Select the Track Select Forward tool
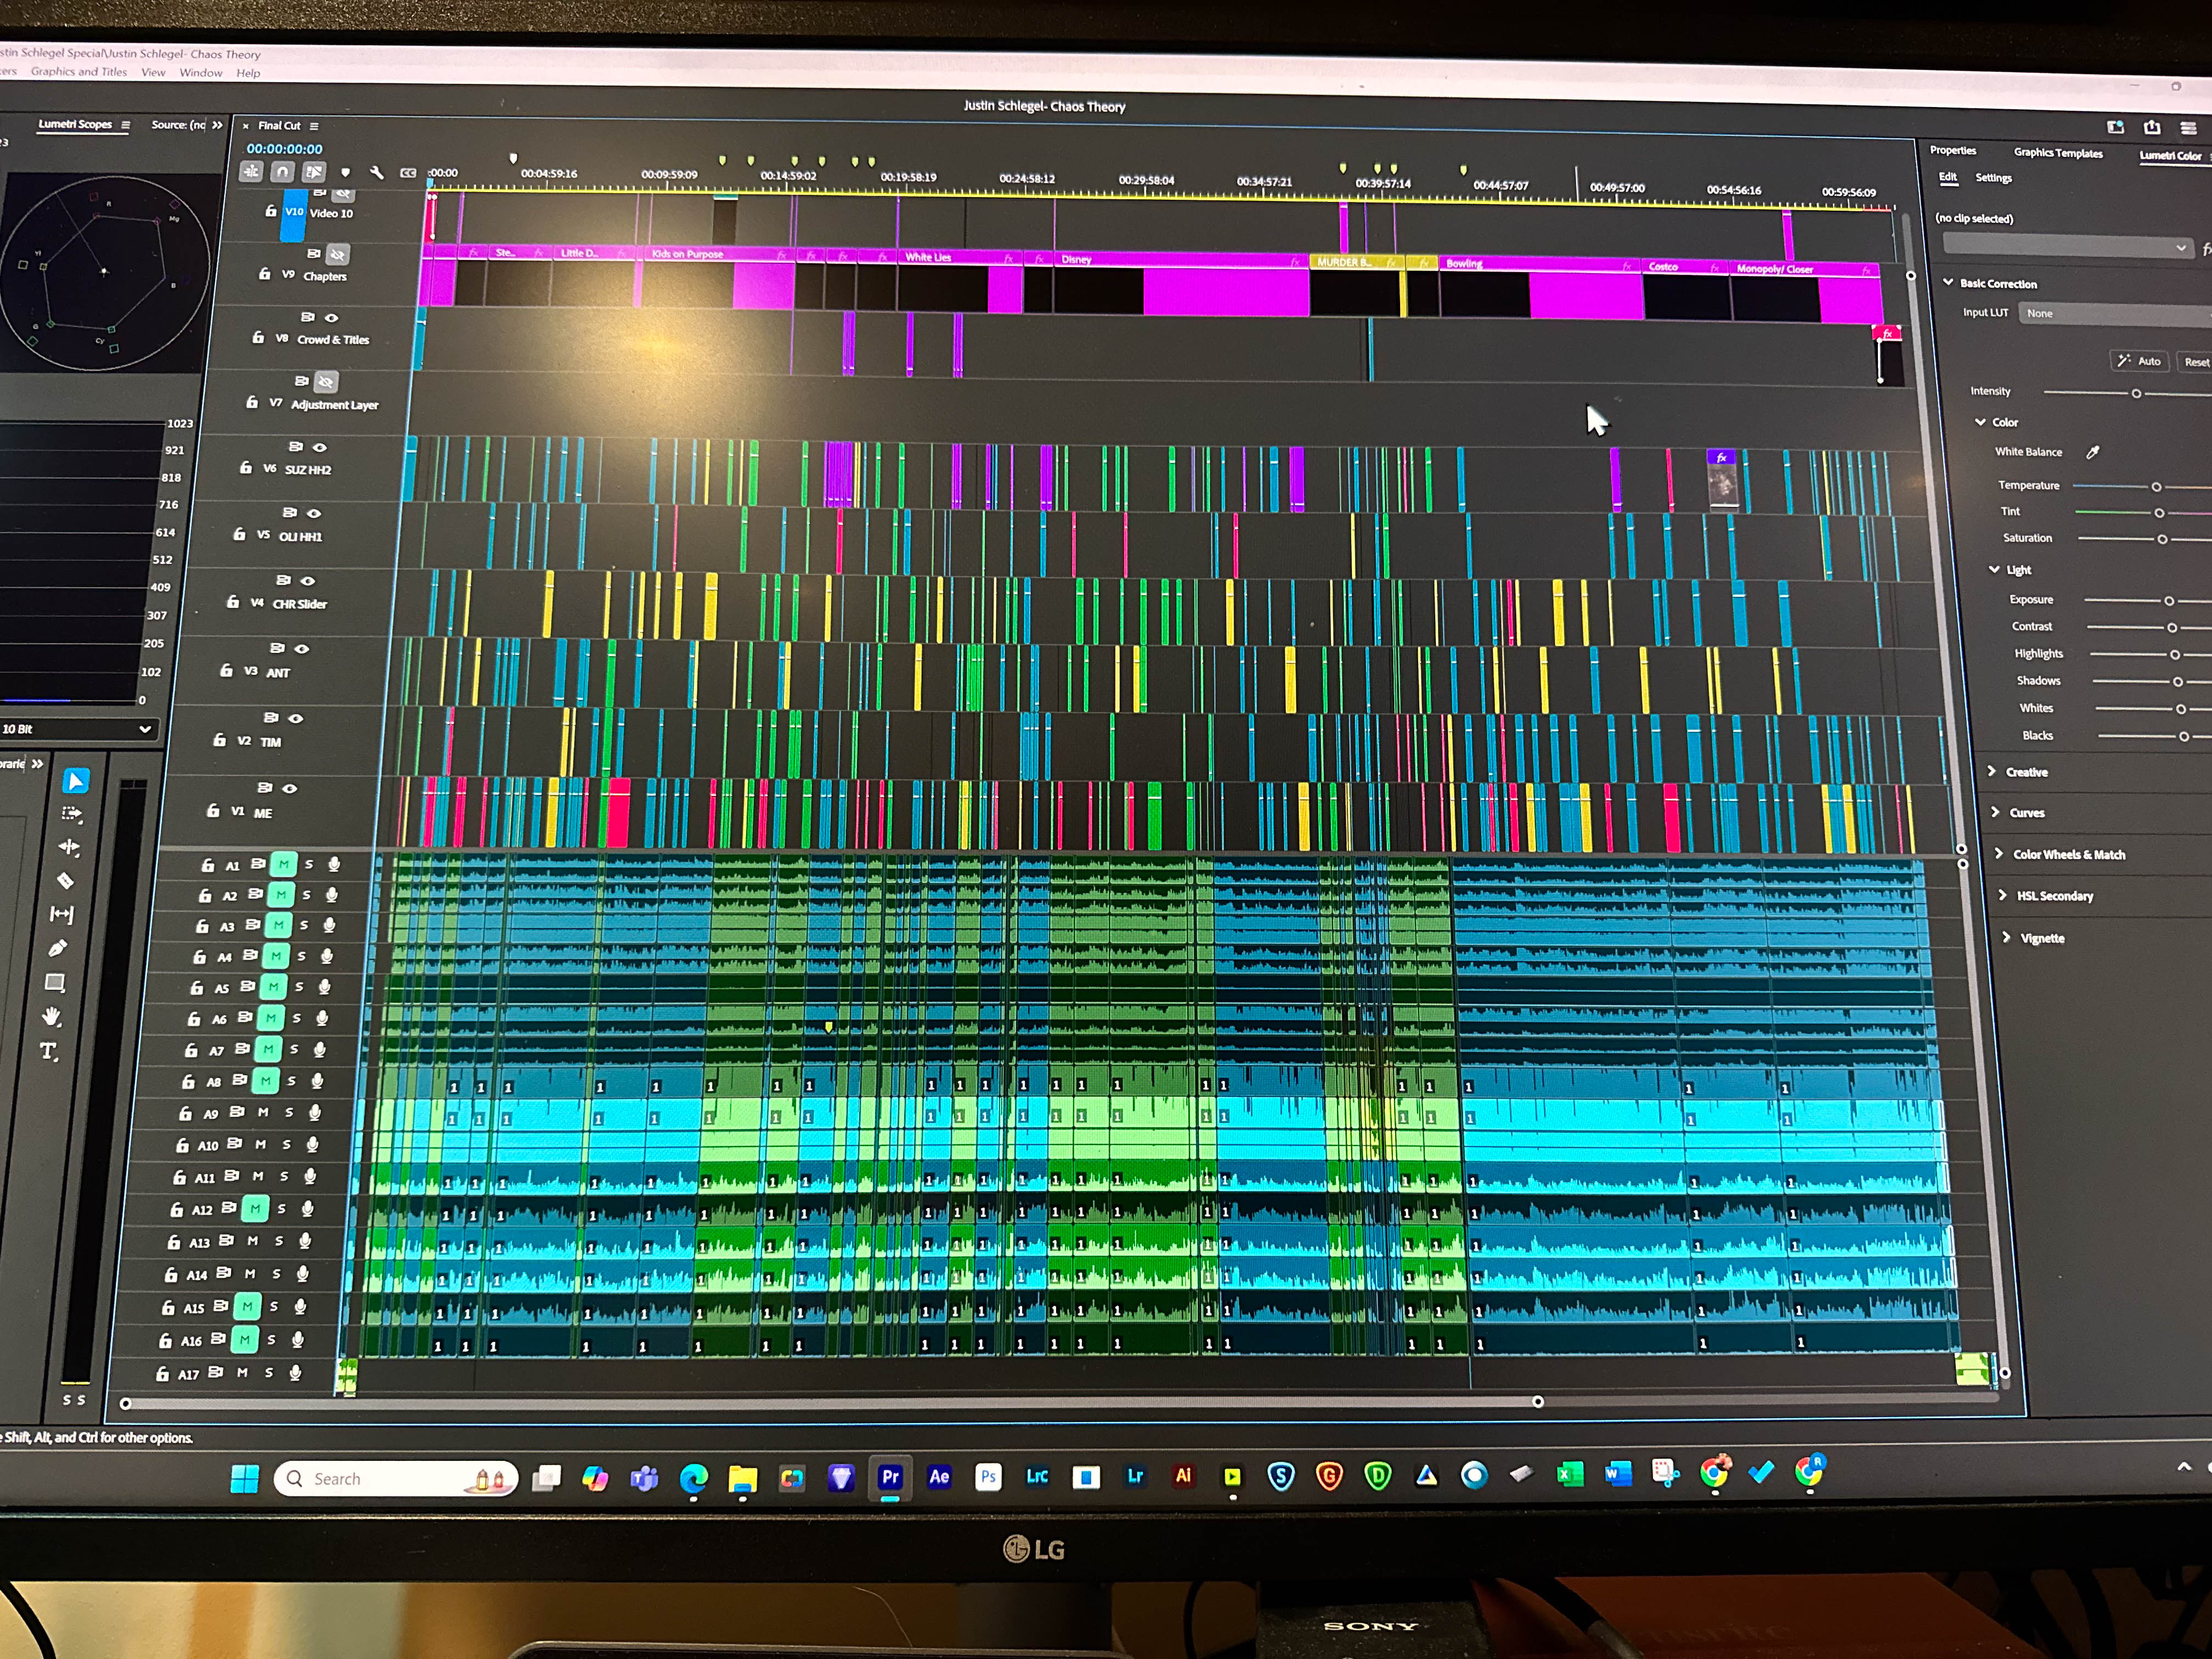2212x1659 pixels. pyautogui.click(x=72, y=814)
